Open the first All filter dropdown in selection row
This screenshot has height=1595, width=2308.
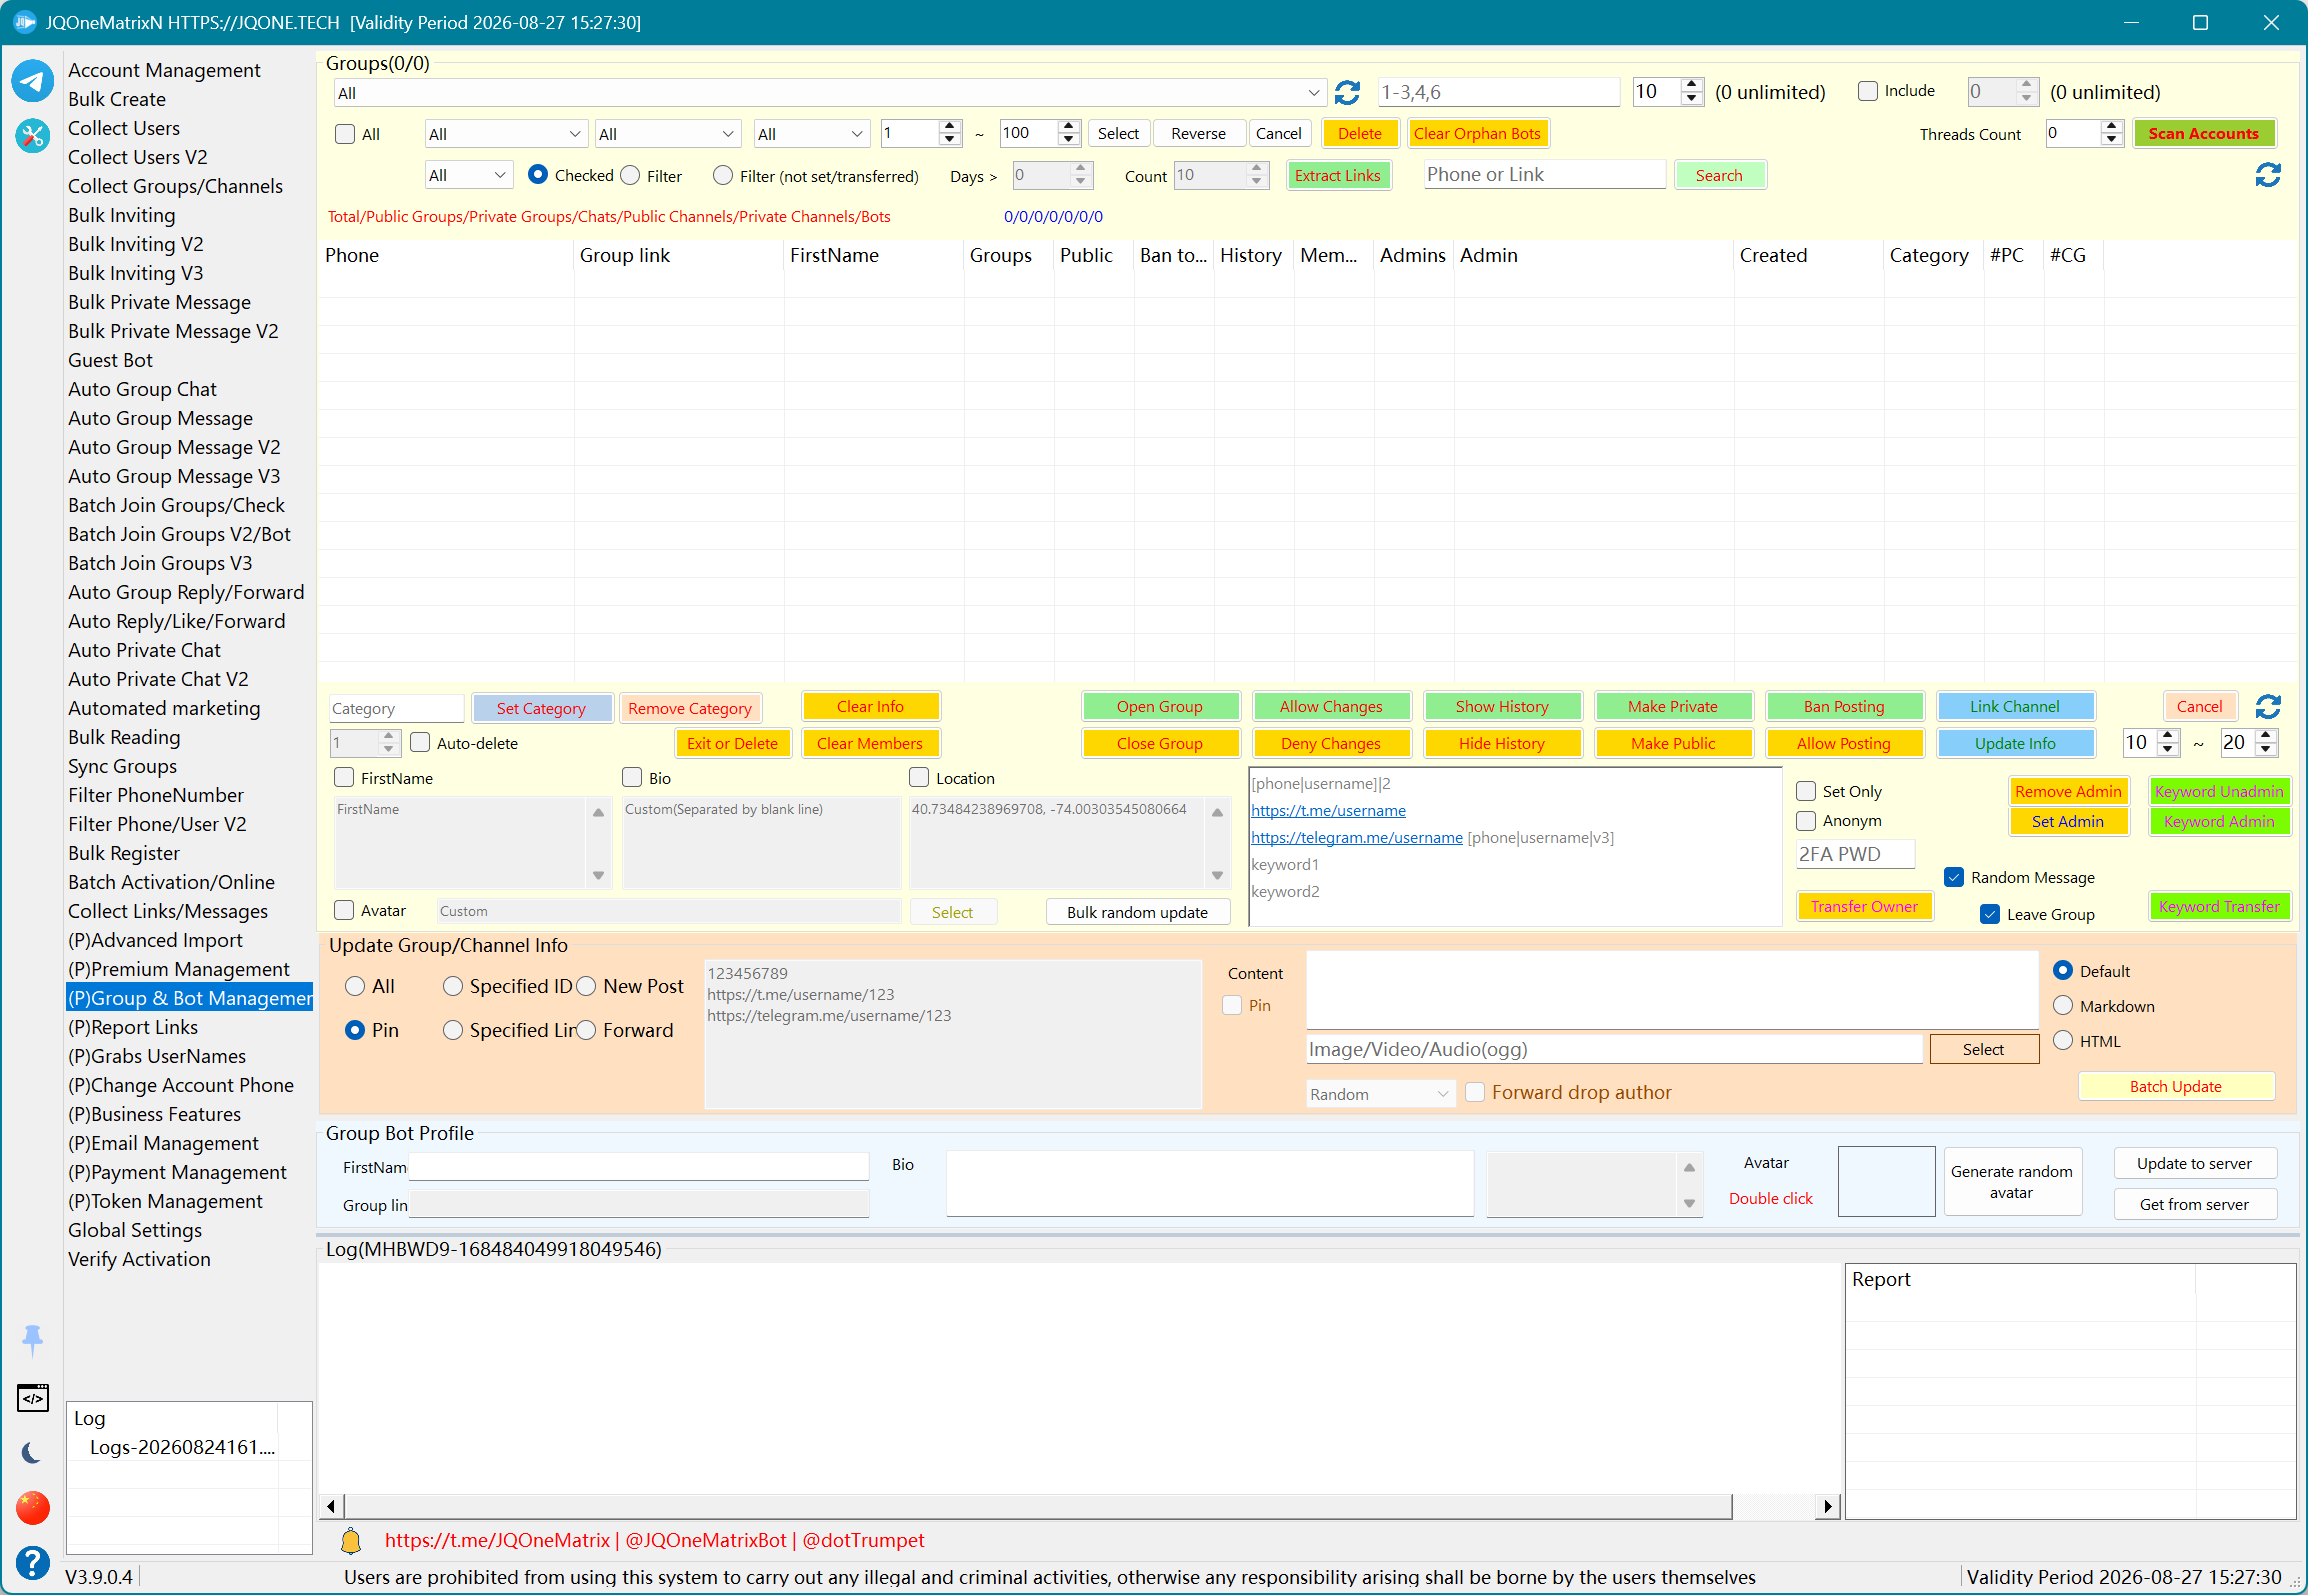click(x=505, y=134)
